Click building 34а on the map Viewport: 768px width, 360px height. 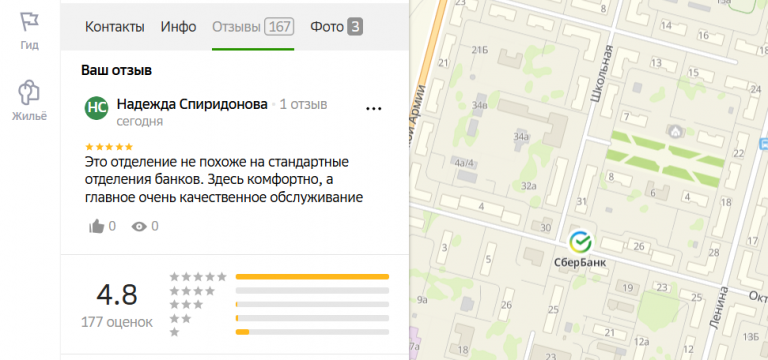(x=521, y=136)
